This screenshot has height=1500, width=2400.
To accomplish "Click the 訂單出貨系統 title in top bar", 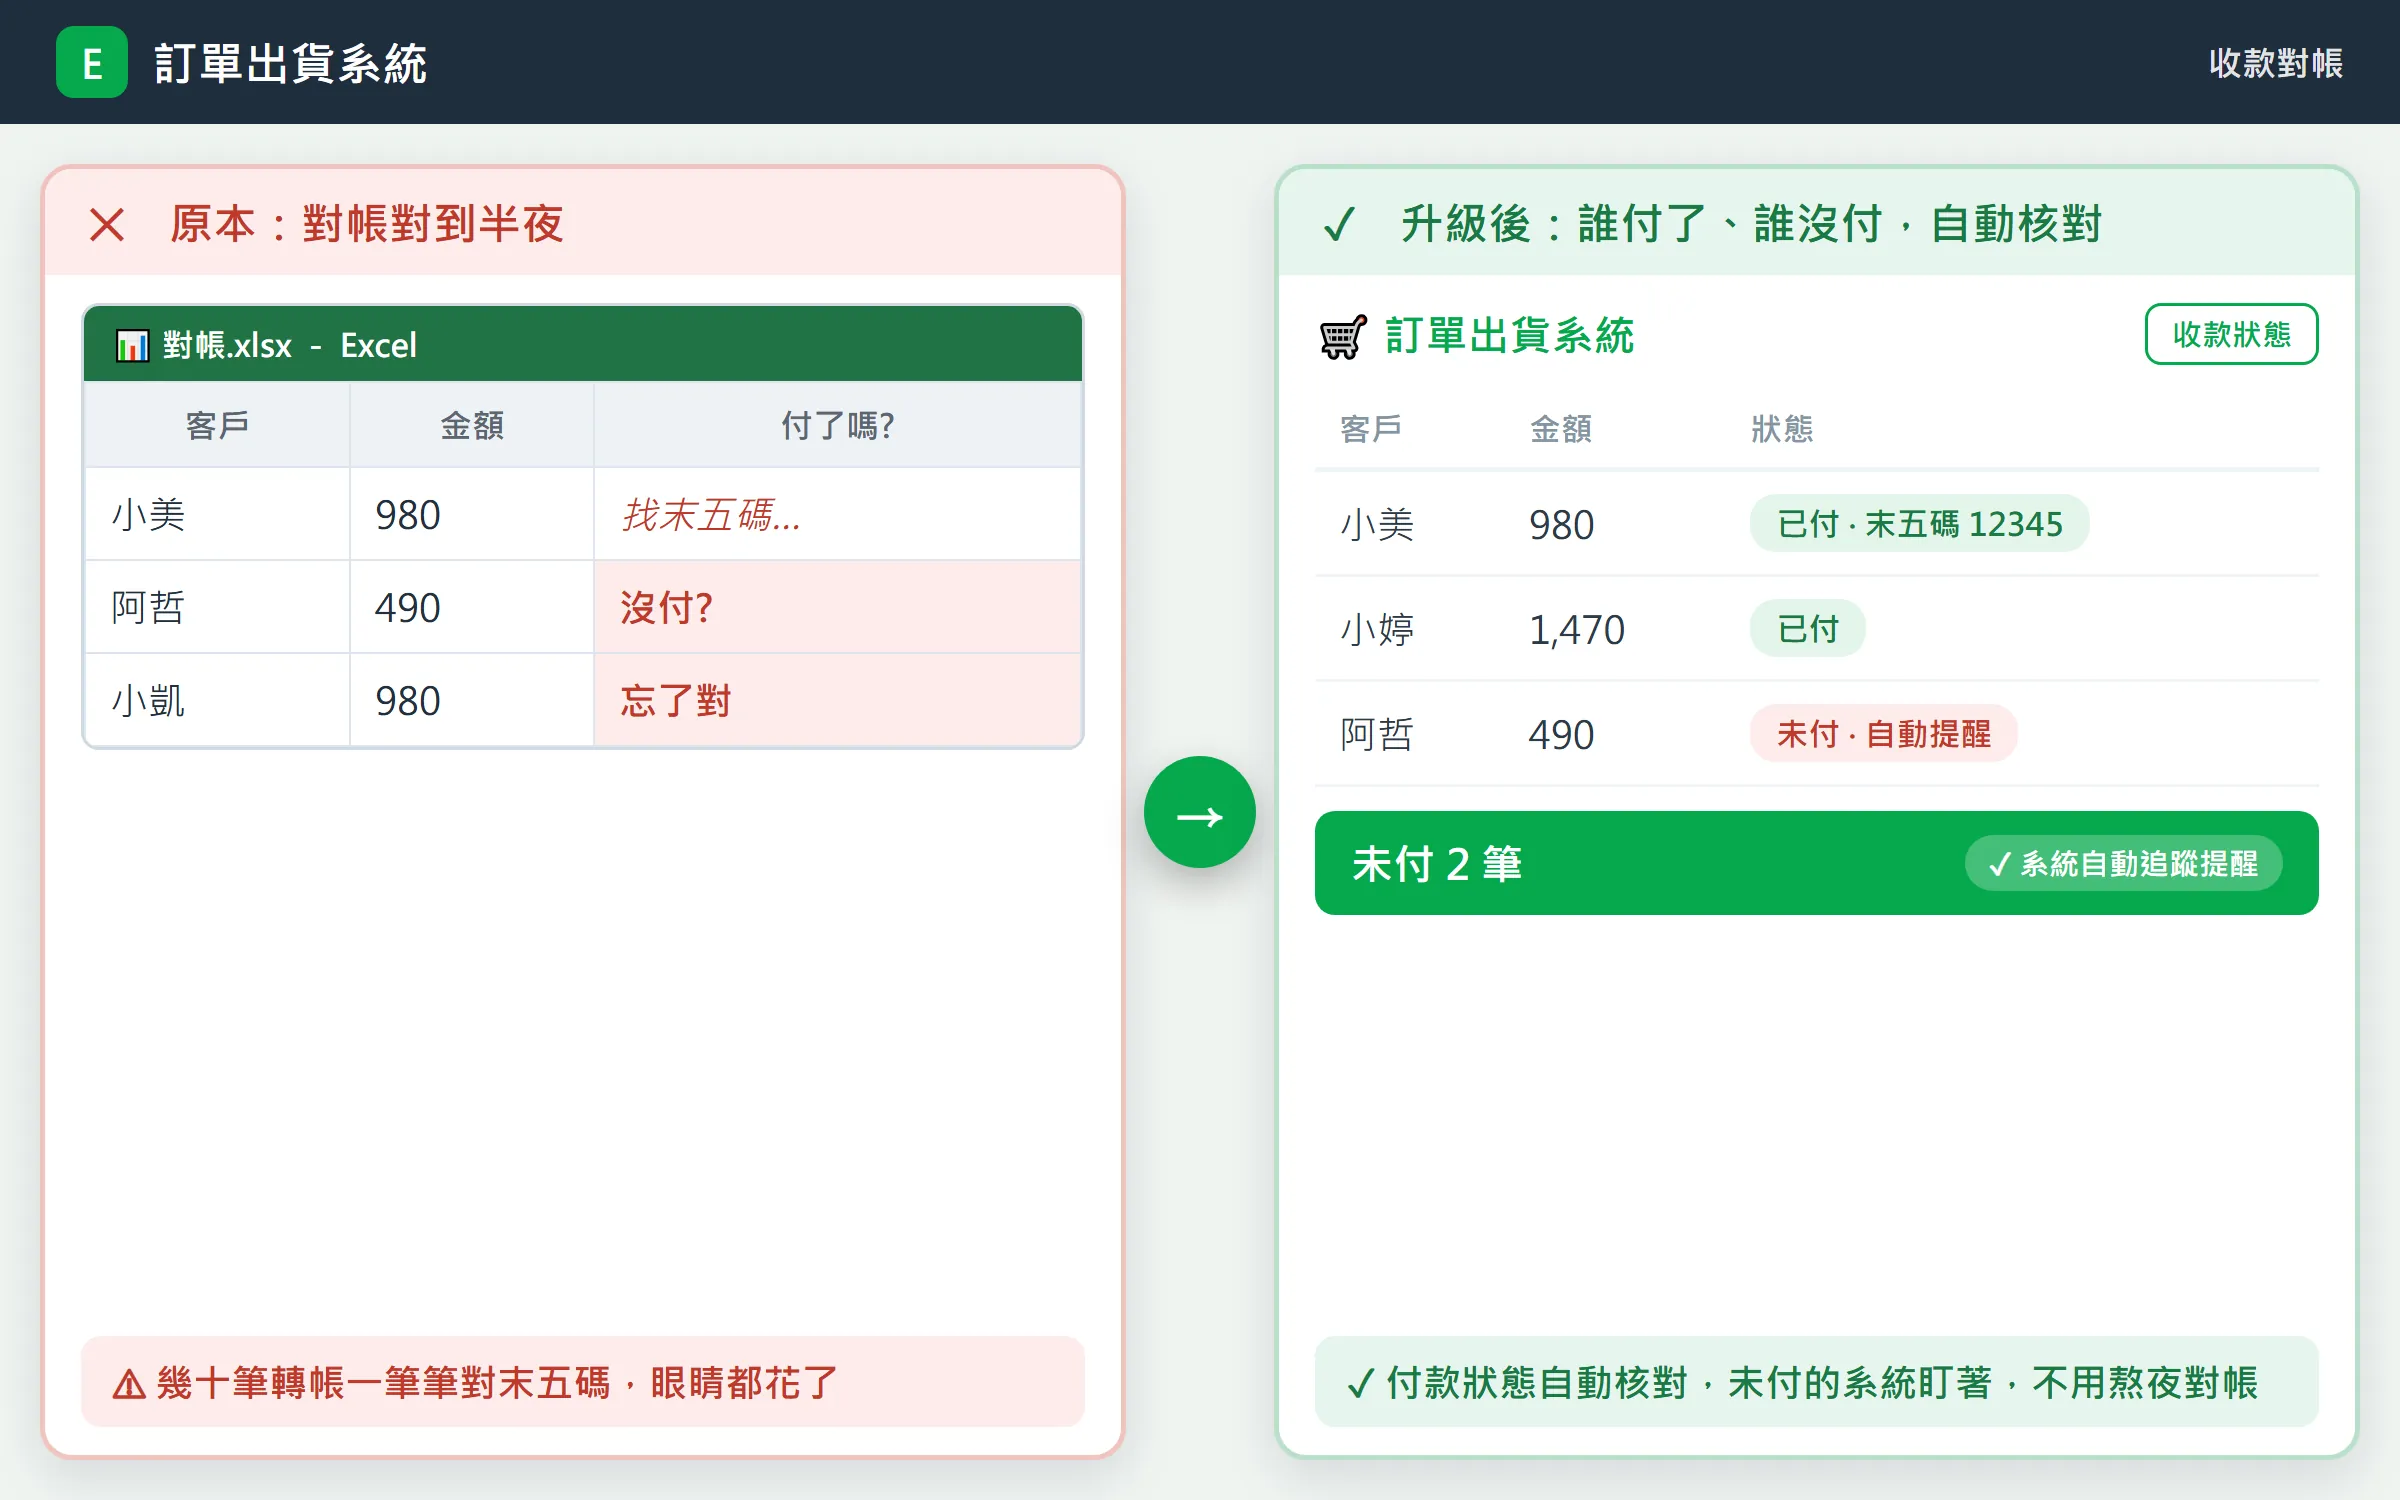I will click(291, 63).
